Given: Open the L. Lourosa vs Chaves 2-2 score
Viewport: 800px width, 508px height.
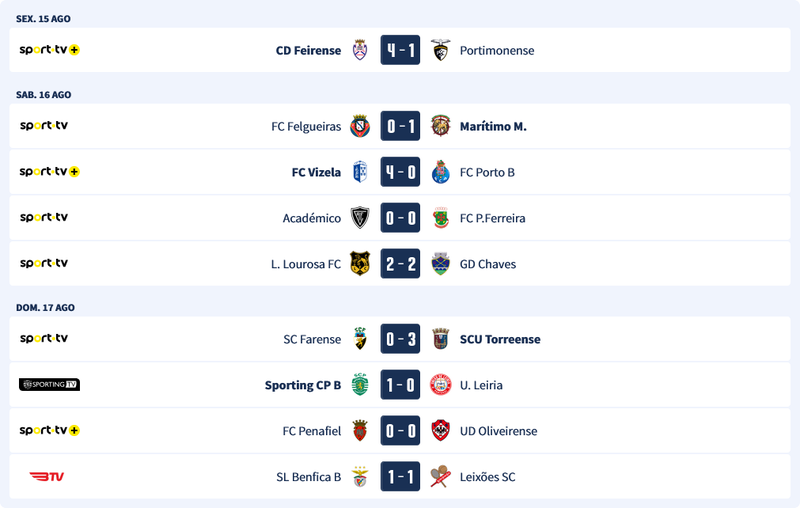Looking at the screenshot, I should tap(400, 264).
